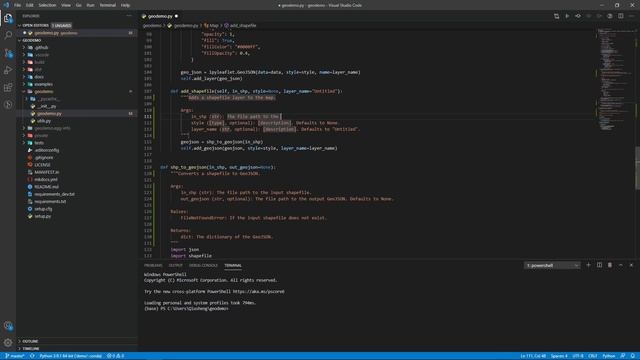Open the Source Control view
Image resolution: width=640 pixels, height=360 pixels.
click(8, 53)
